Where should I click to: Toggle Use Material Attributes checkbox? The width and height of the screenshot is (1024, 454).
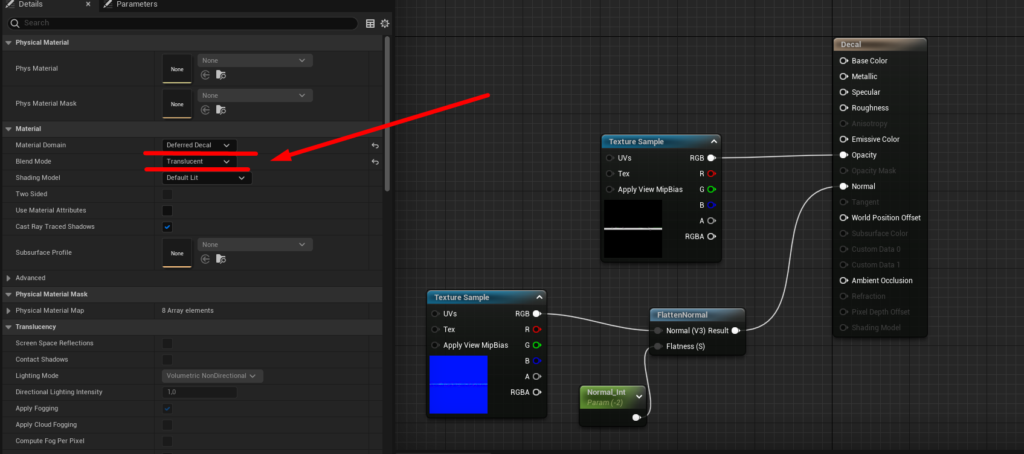[167, 210]
